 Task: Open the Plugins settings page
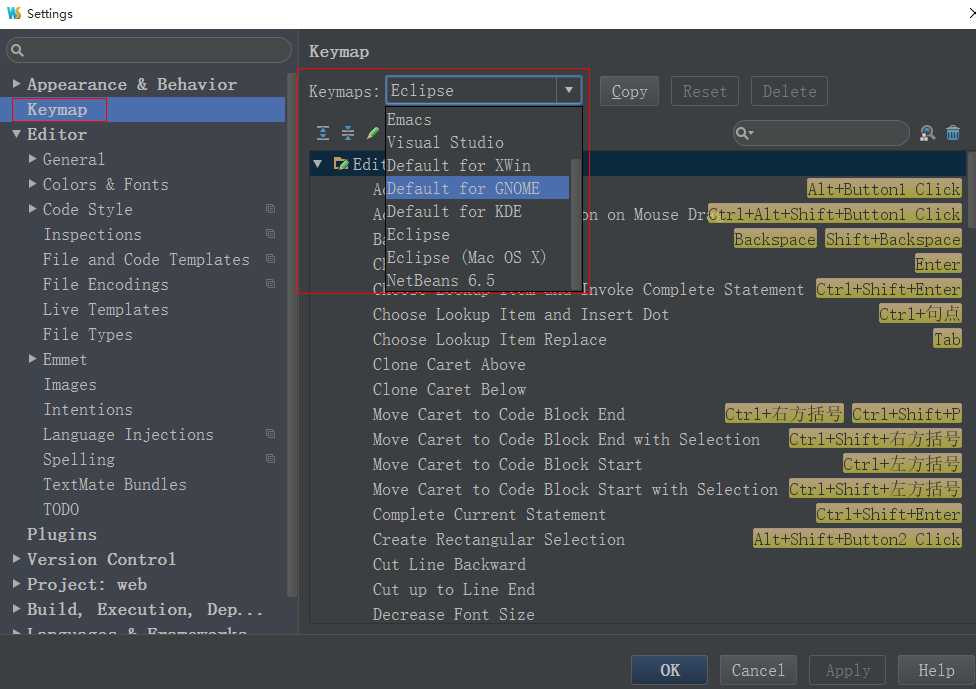pyautogui.click(x=62, y=534)
